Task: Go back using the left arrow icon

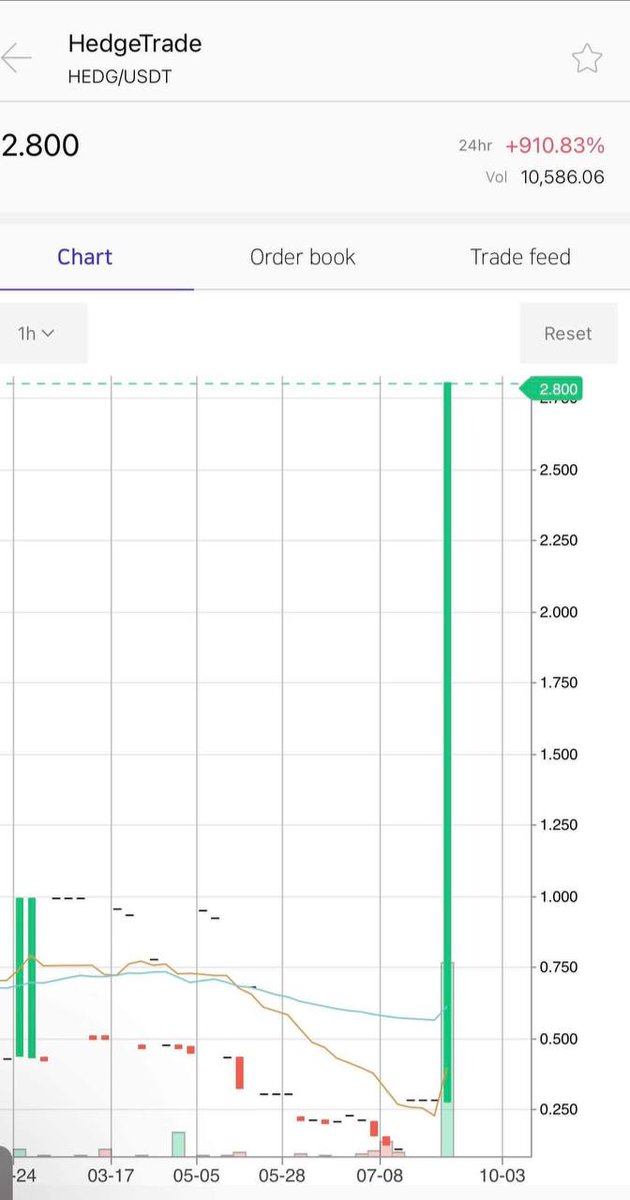Action: (16, 58)
